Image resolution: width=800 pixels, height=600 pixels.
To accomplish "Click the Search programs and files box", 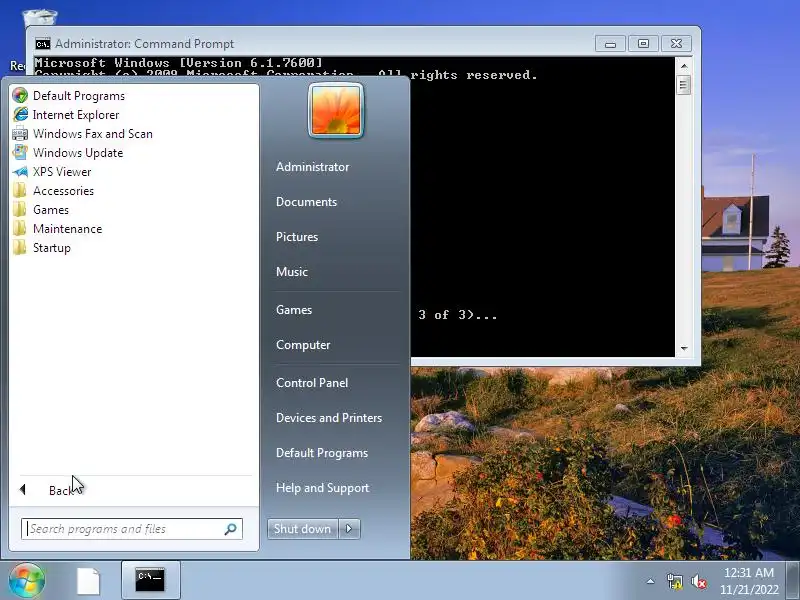I will pos(132,529).
